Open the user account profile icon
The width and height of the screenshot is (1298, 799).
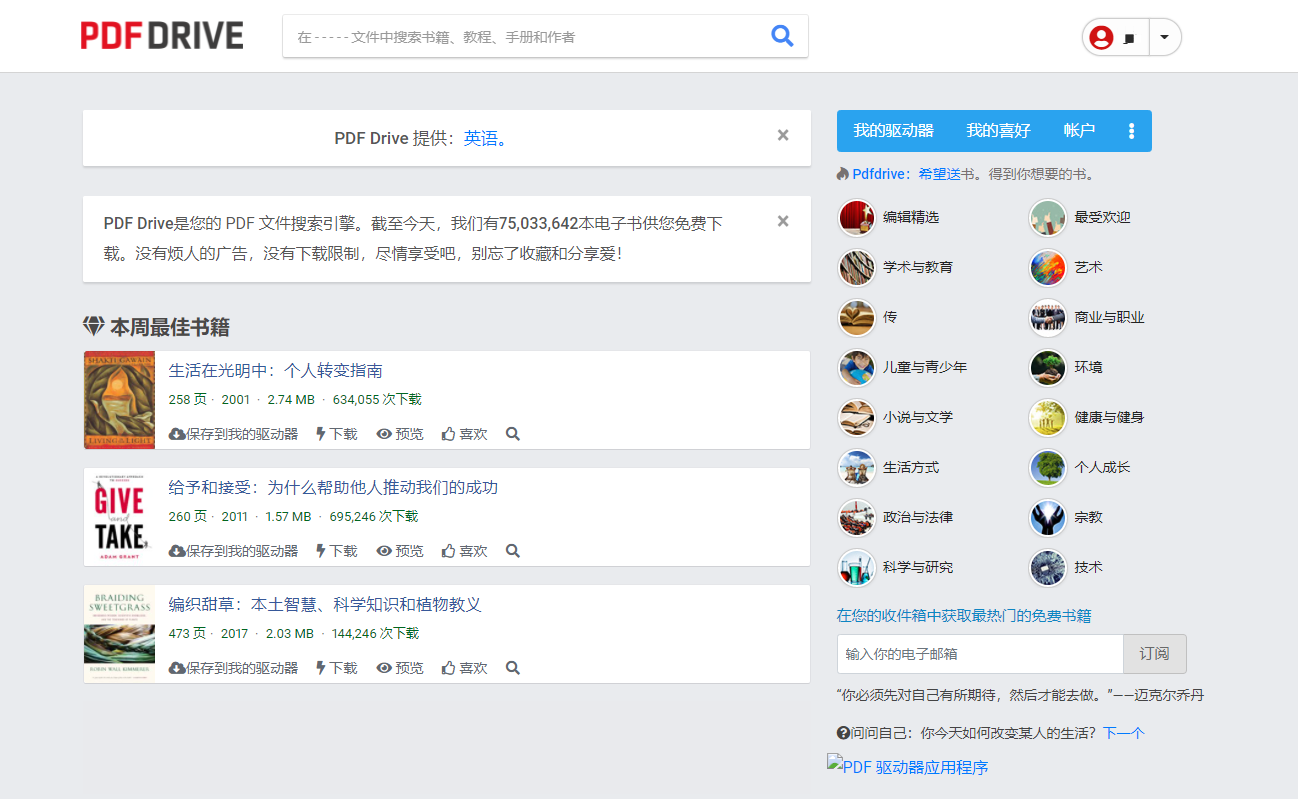tap(1101, 36)
